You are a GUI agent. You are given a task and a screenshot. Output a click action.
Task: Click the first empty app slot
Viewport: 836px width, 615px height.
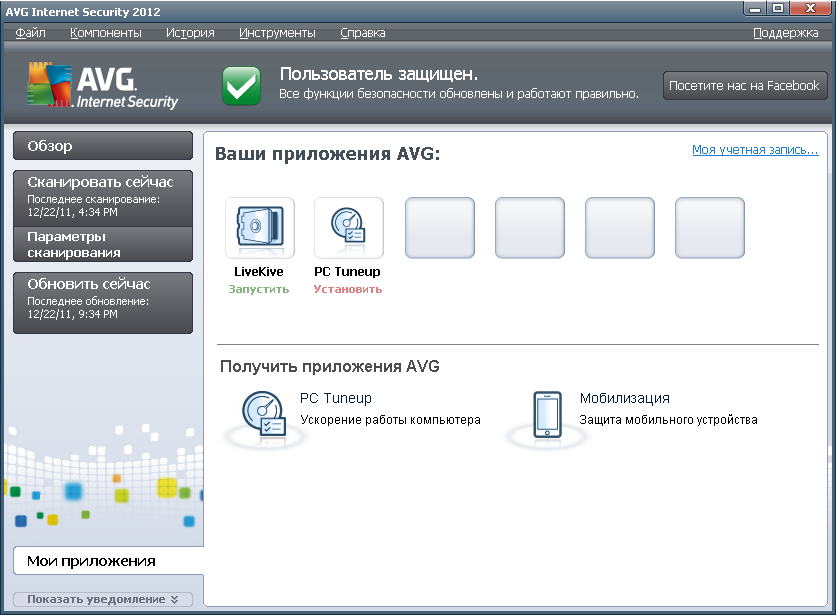(x=440, y=228)
